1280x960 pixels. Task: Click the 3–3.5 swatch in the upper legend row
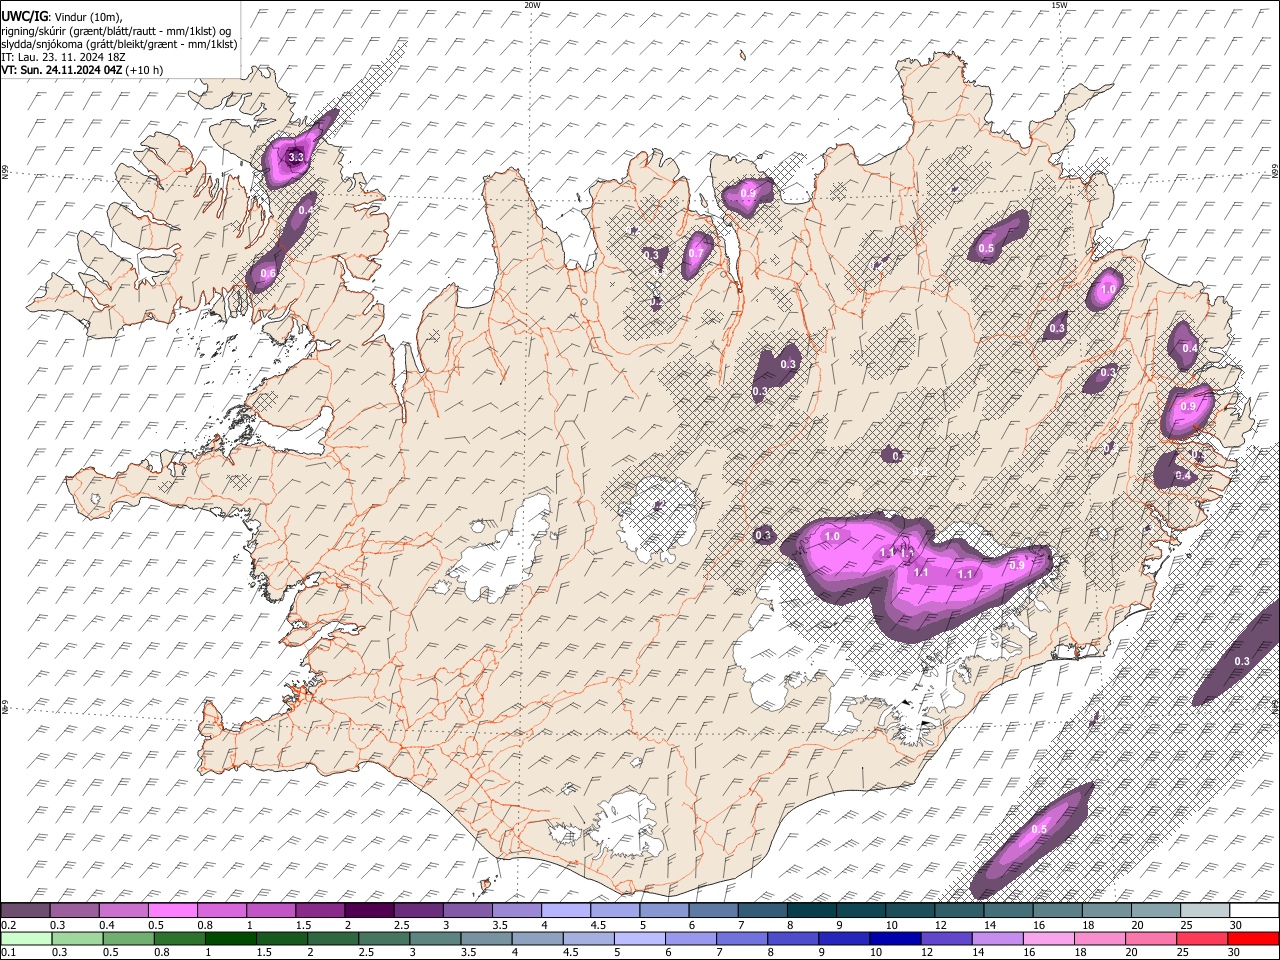pos(467,910)
